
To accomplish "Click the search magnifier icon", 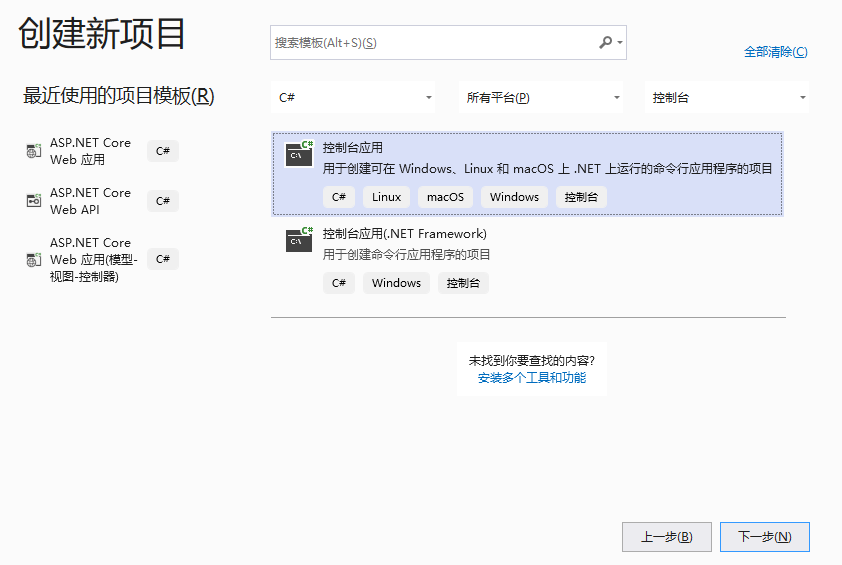I will click(605, 42).
